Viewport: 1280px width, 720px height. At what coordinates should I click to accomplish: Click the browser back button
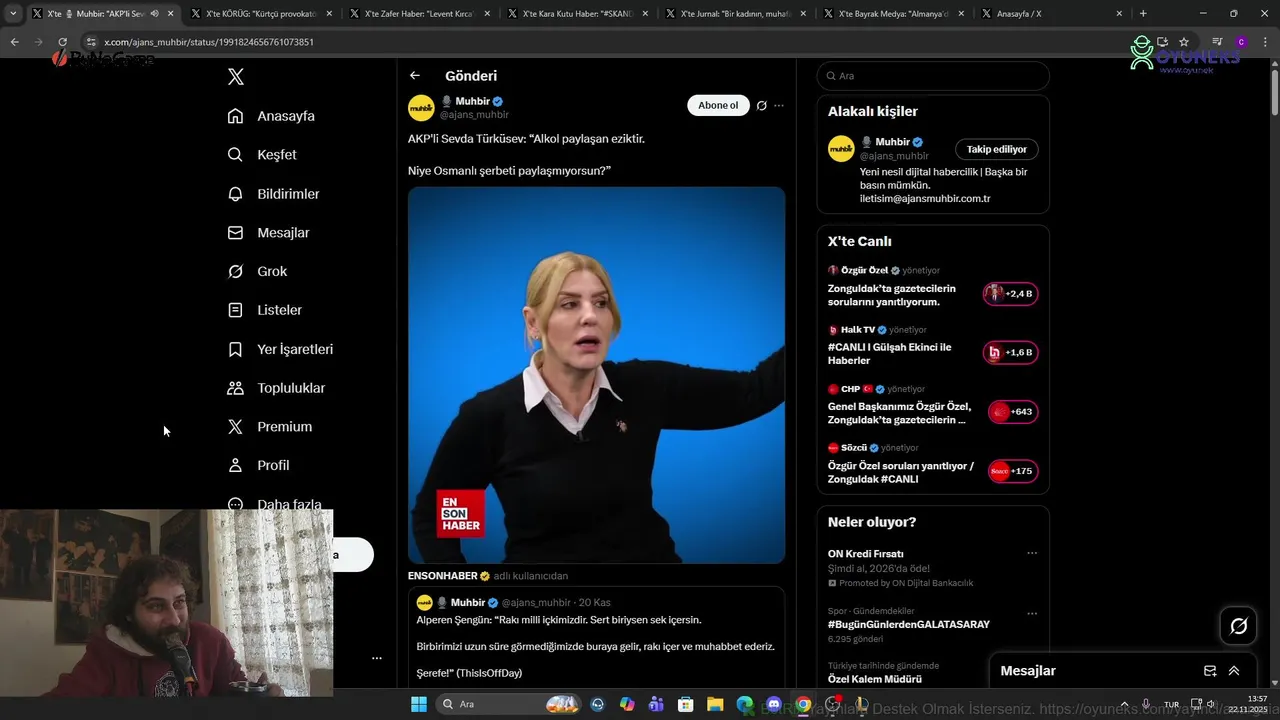pos(14,42)
